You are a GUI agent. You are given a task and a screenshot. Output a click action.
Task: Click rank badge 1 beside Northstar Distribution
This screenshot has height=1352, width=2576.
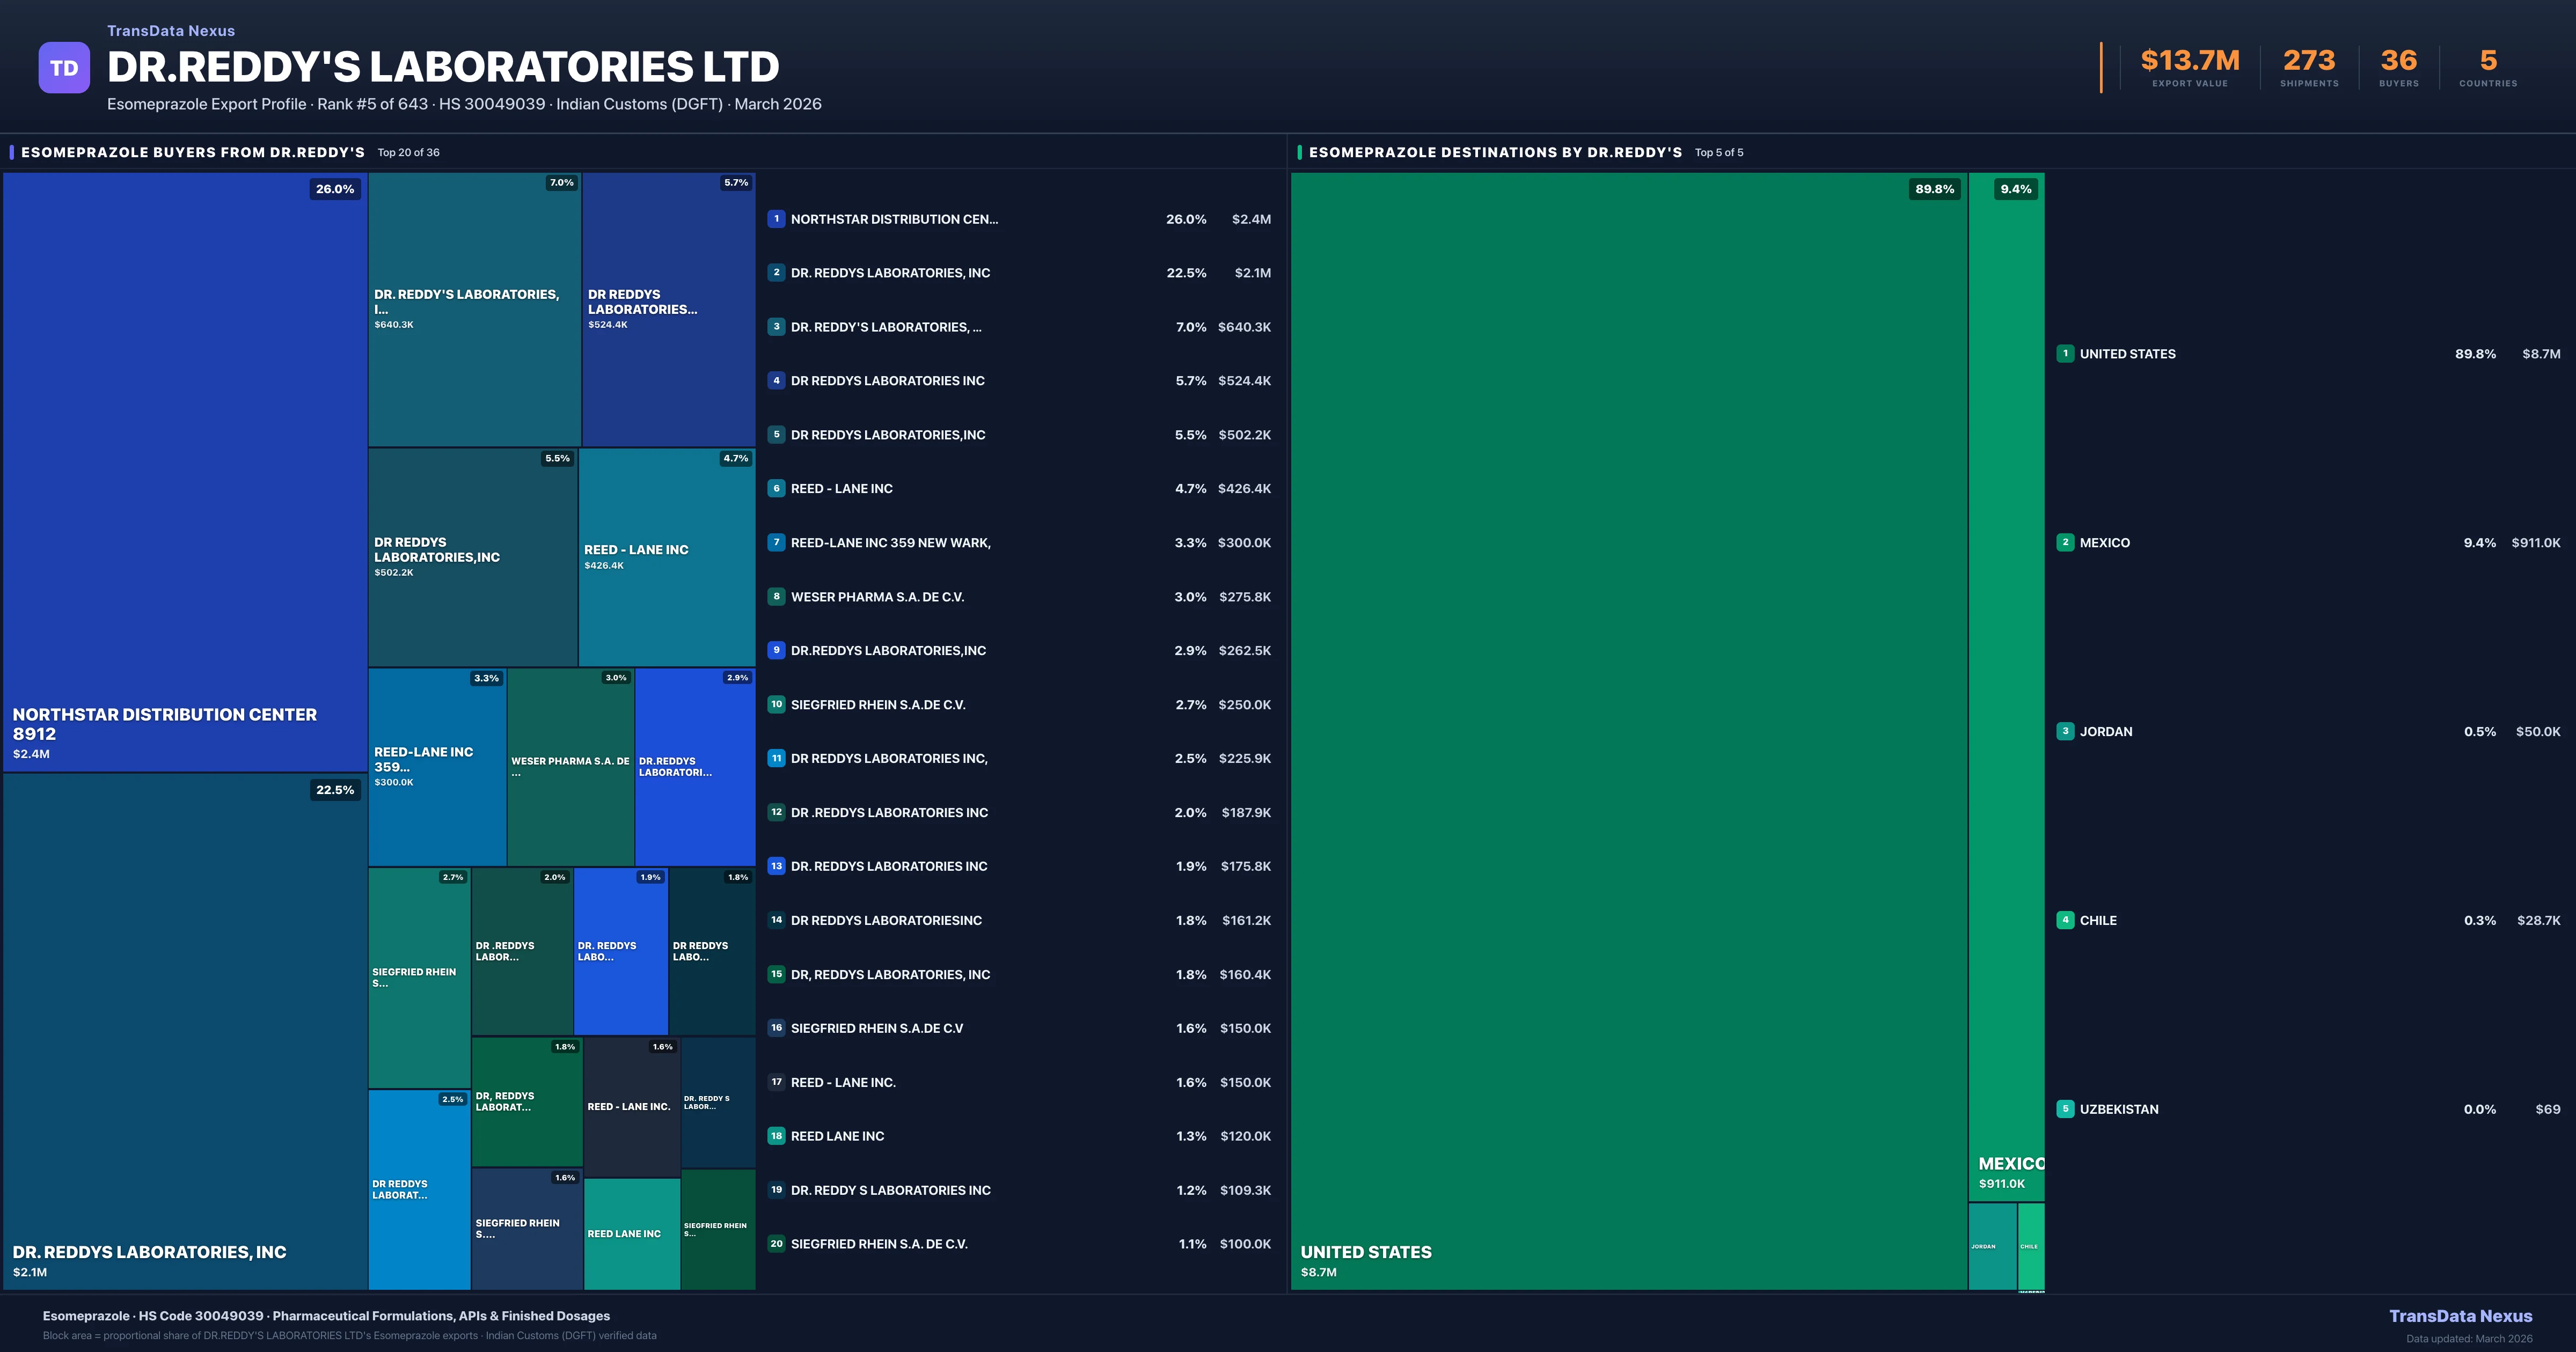pyautogui.click(x=776, y=219)
